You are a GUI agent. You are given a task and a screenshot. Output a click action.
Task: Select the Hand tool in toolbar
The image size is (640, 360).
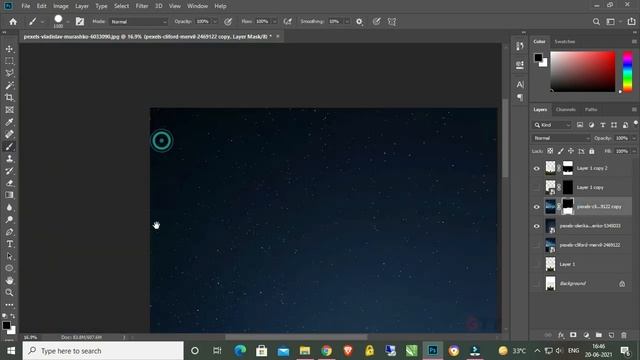[x=9, y=280]
